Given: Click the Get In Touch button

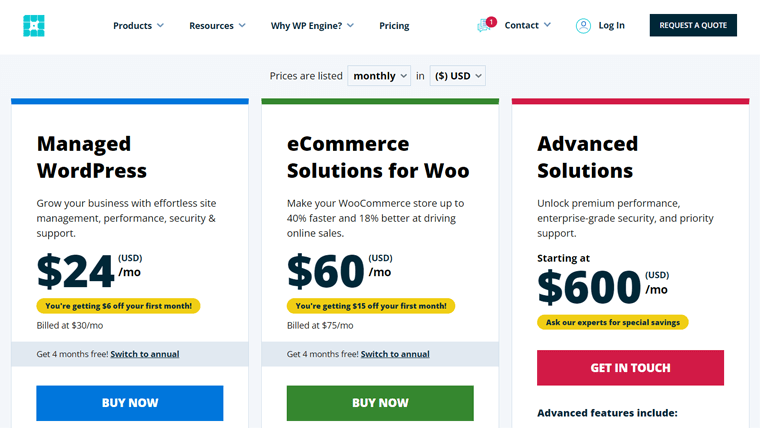Looking at the screenshot, I should coord(630,368).
